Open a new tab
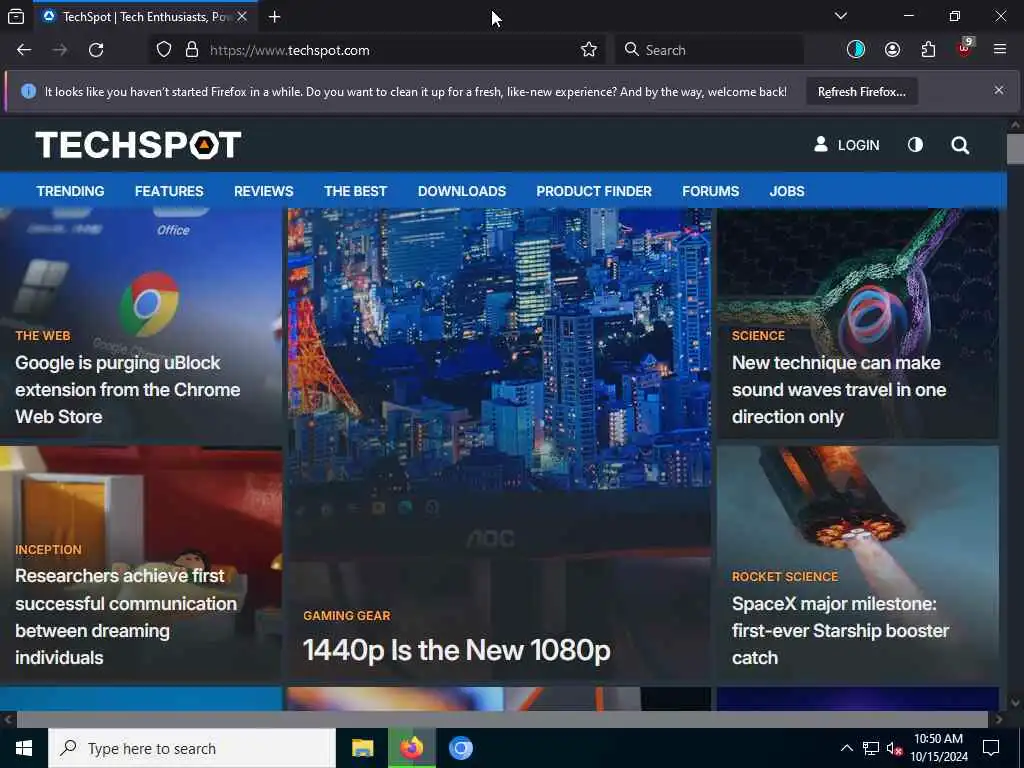1024x768 pixels. tap(274, 16)
